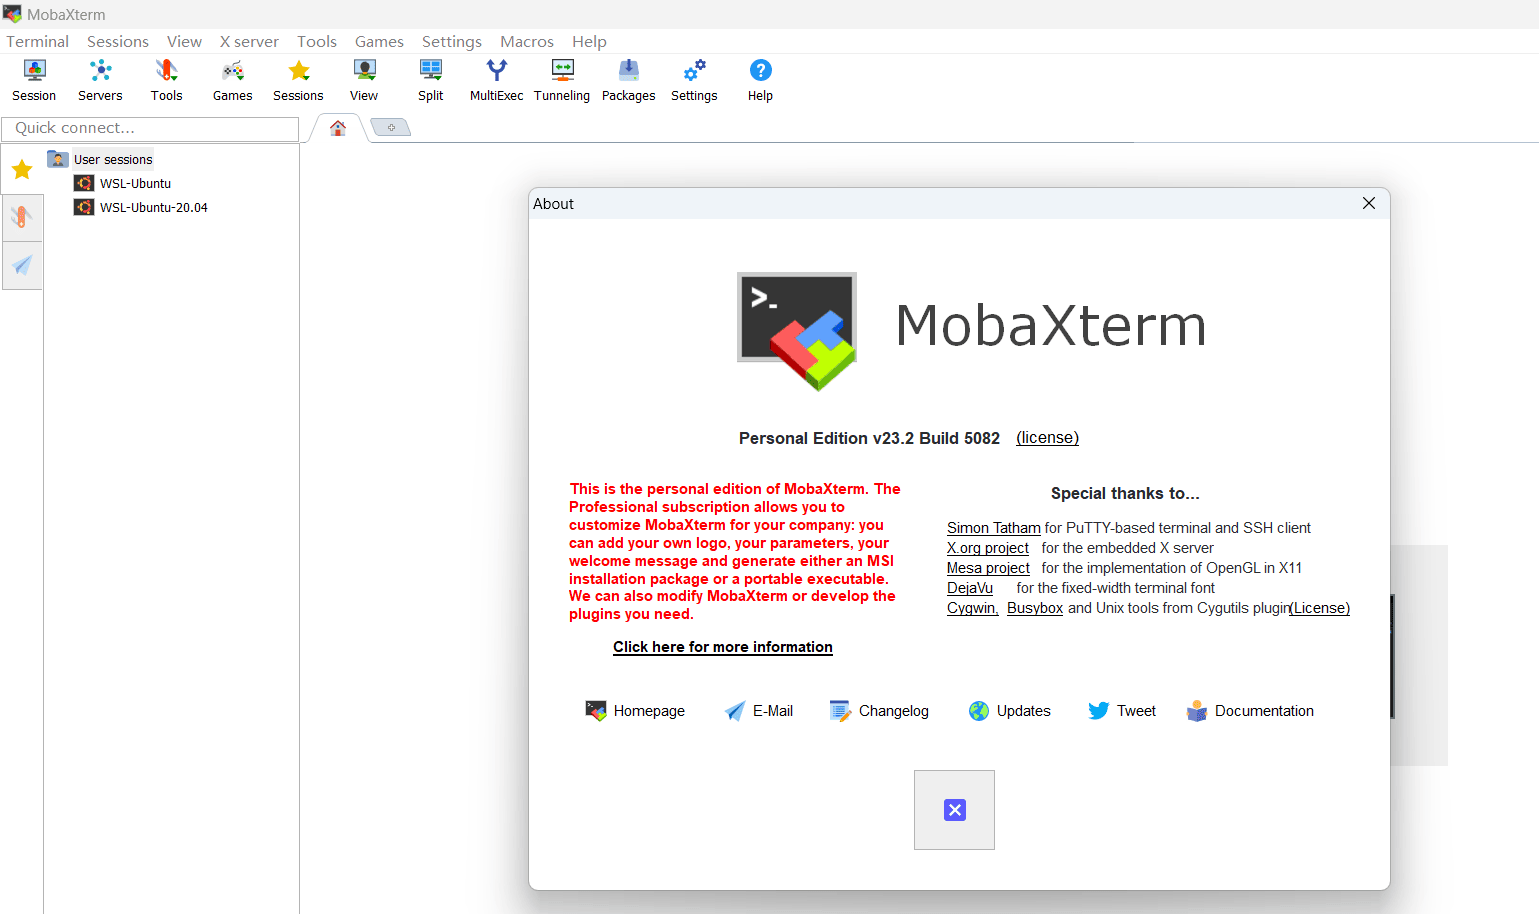Click the E-Mail button in About dialog
The height and width of the screenshot is (914, 1539).
pos(759,711)
